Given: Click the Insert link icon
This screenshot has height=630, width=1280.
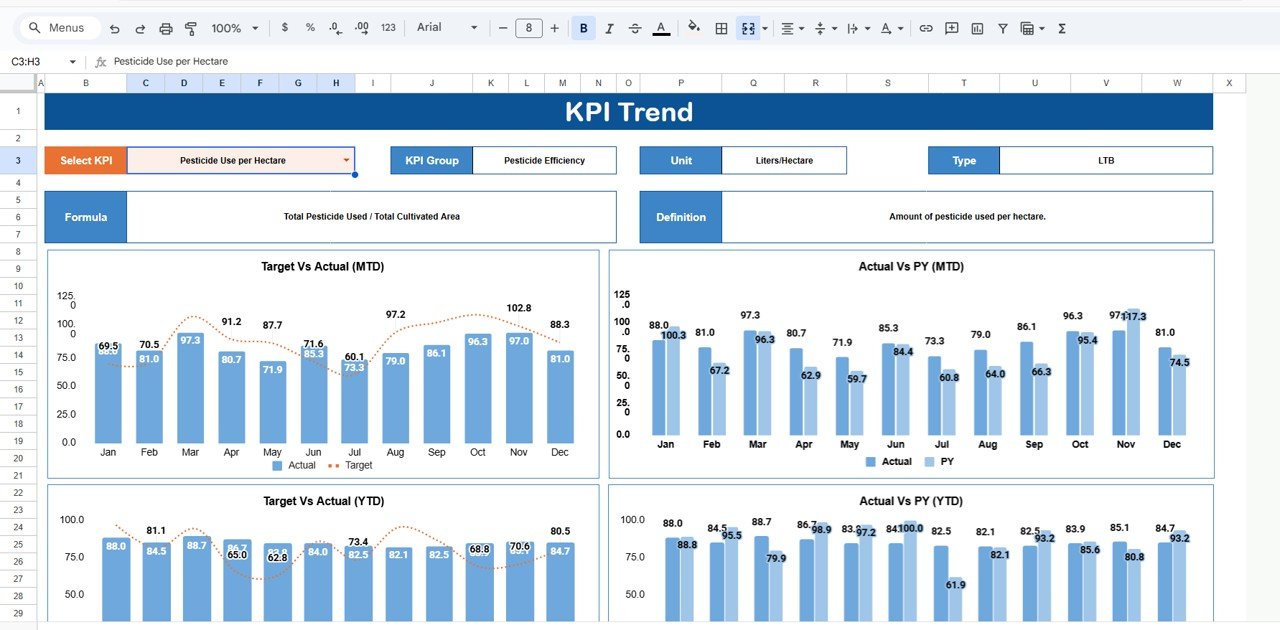Looking at the screenshot, I should point(925,28).
